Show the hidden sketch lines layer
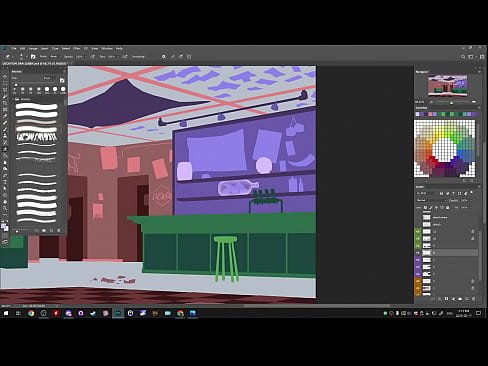The image size is (488, 366). (418, 217)
